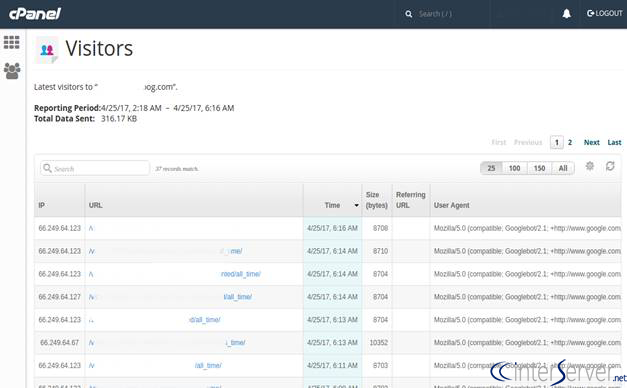Click the Visitors heading
The height and width of the screenshot is (388, 627).
coord(99,49)
